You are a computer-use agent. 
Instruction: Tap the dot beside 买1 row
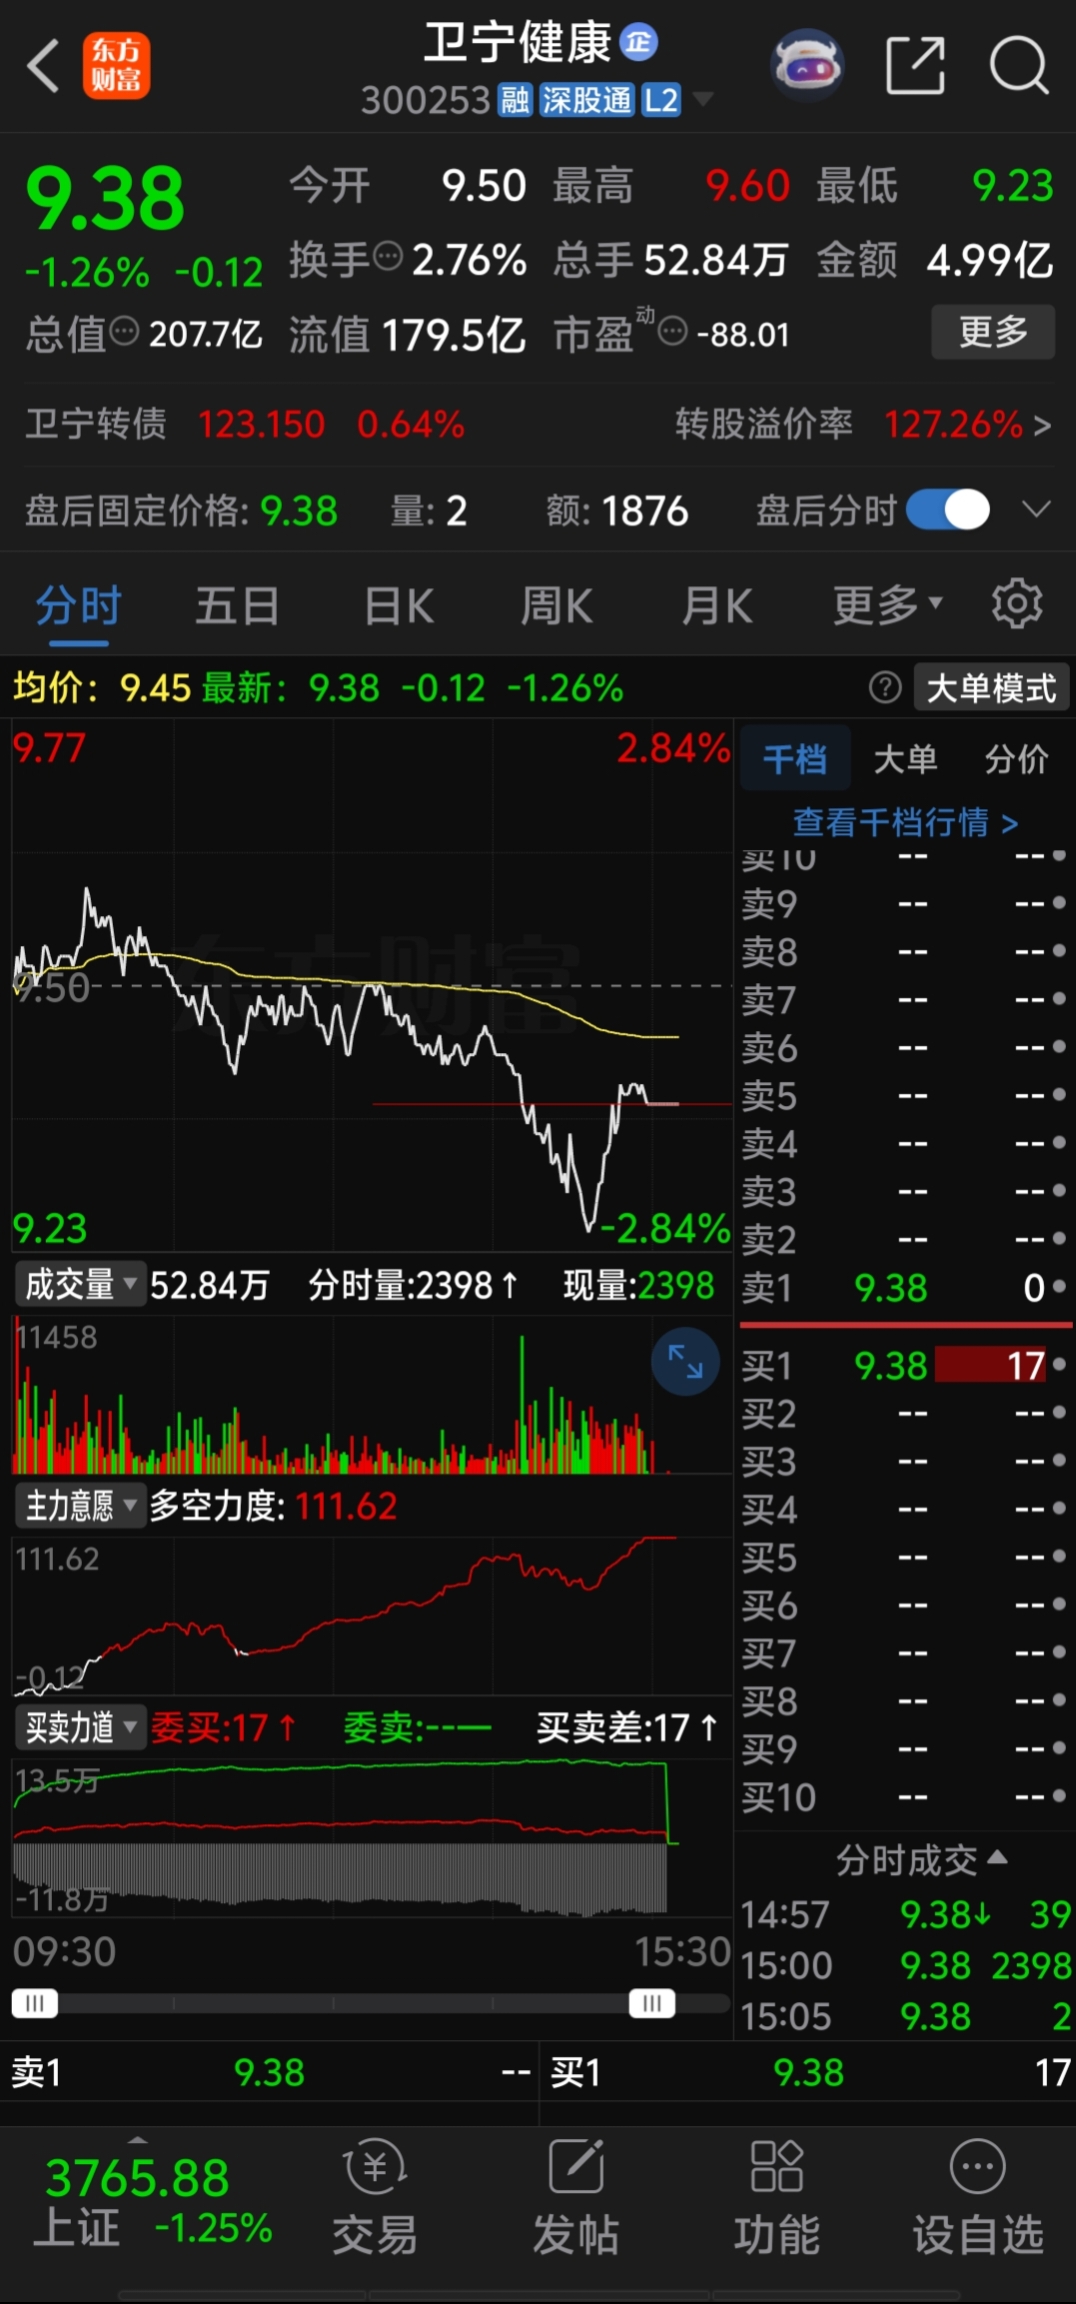pos(1059,1364)
